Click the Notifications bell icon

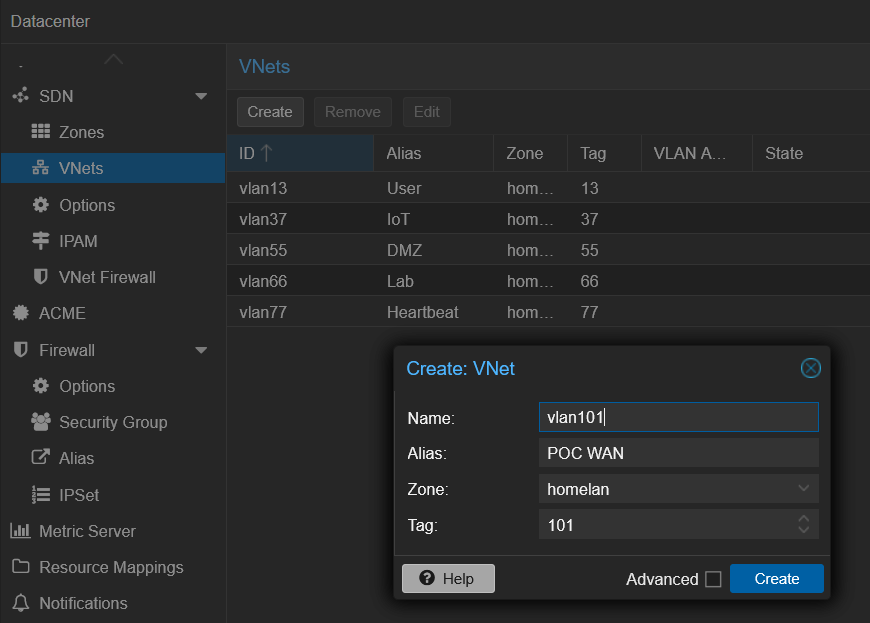(20, 603)
